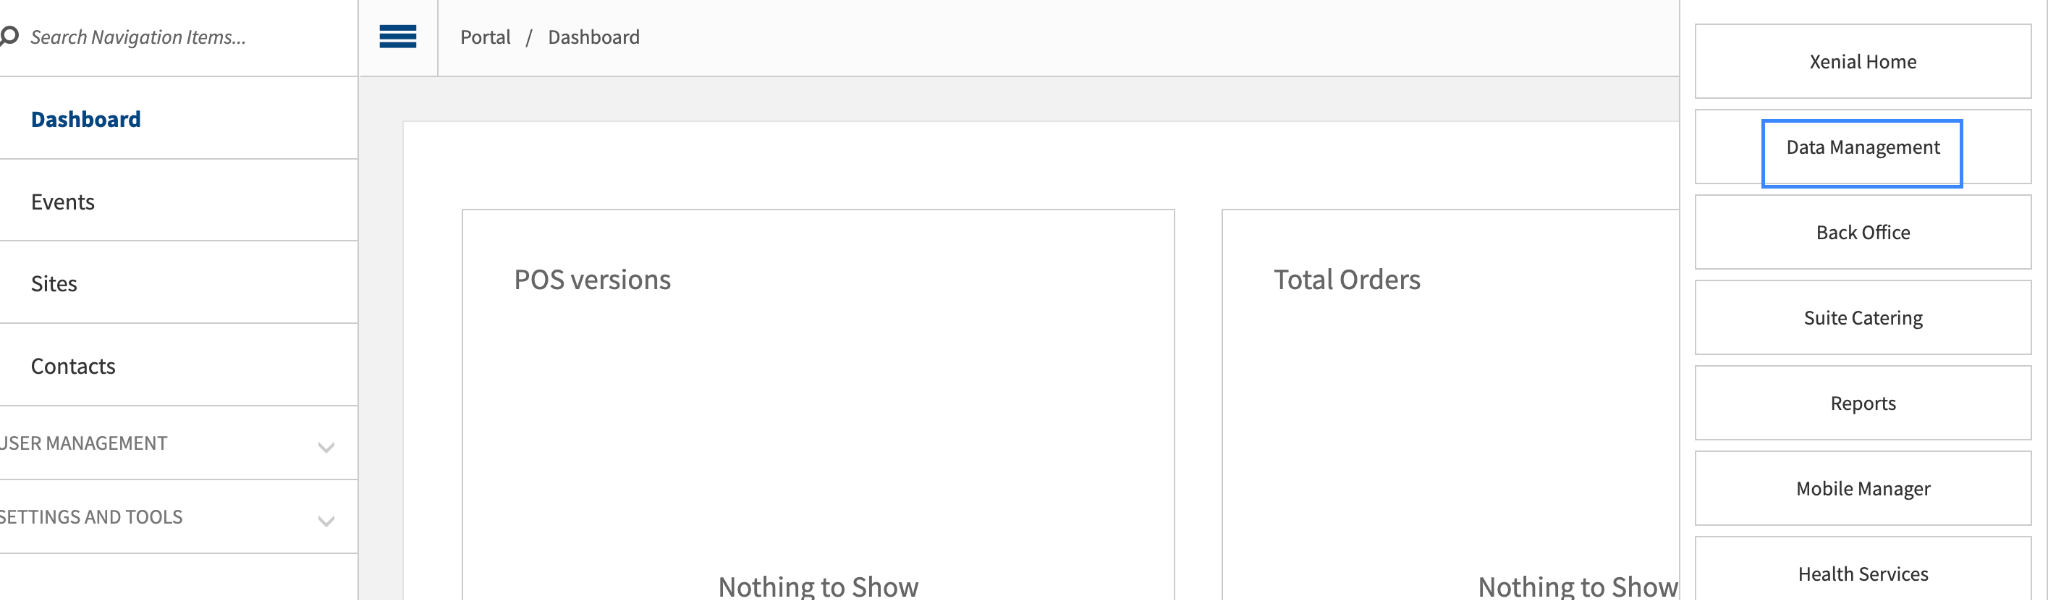Open Mobile Manager
2048x600 pixels.
1862,489
